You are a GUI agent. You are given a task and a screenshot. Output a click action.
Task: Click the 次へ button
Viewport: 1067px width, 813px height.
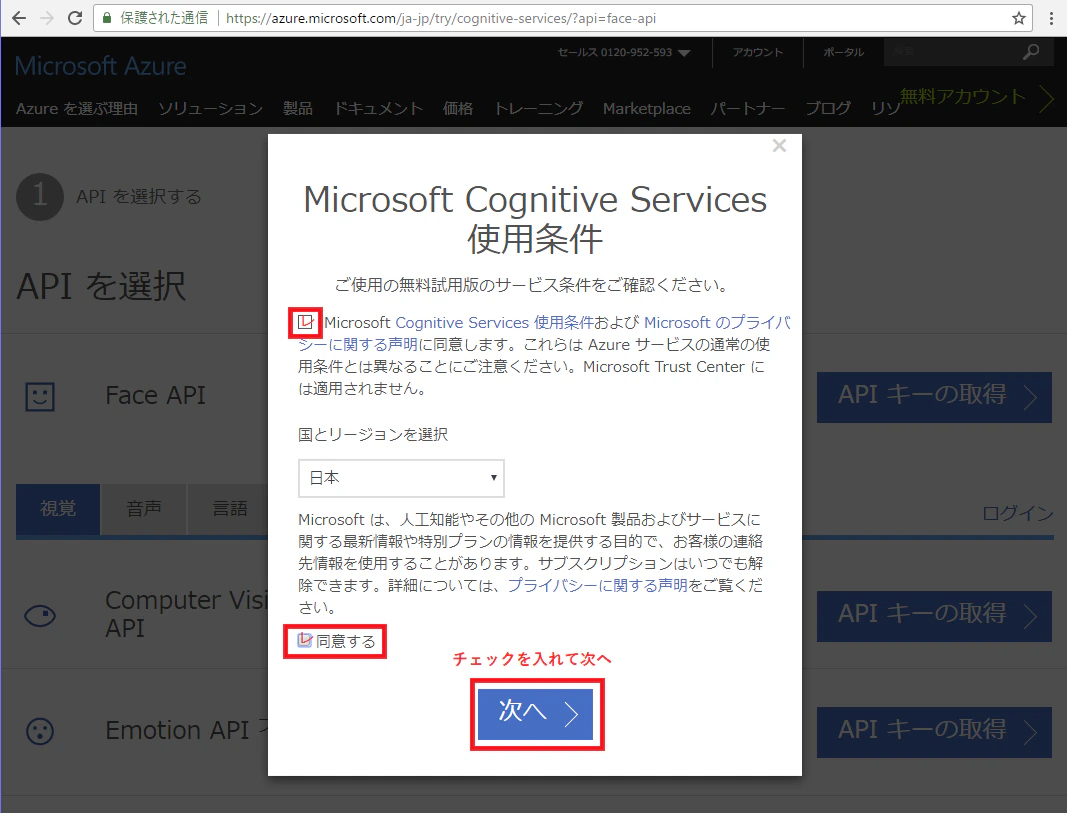[536, 714]
